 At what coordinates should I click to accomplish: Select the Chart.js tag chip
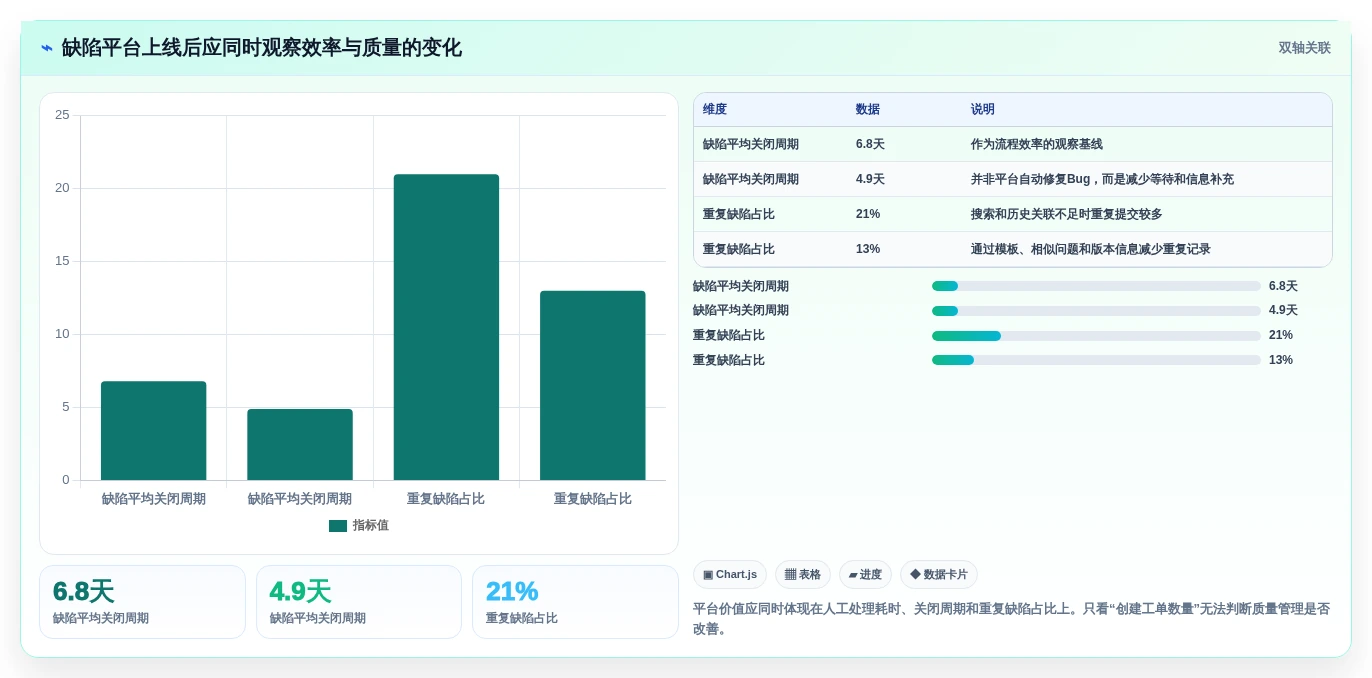[730, 575]
